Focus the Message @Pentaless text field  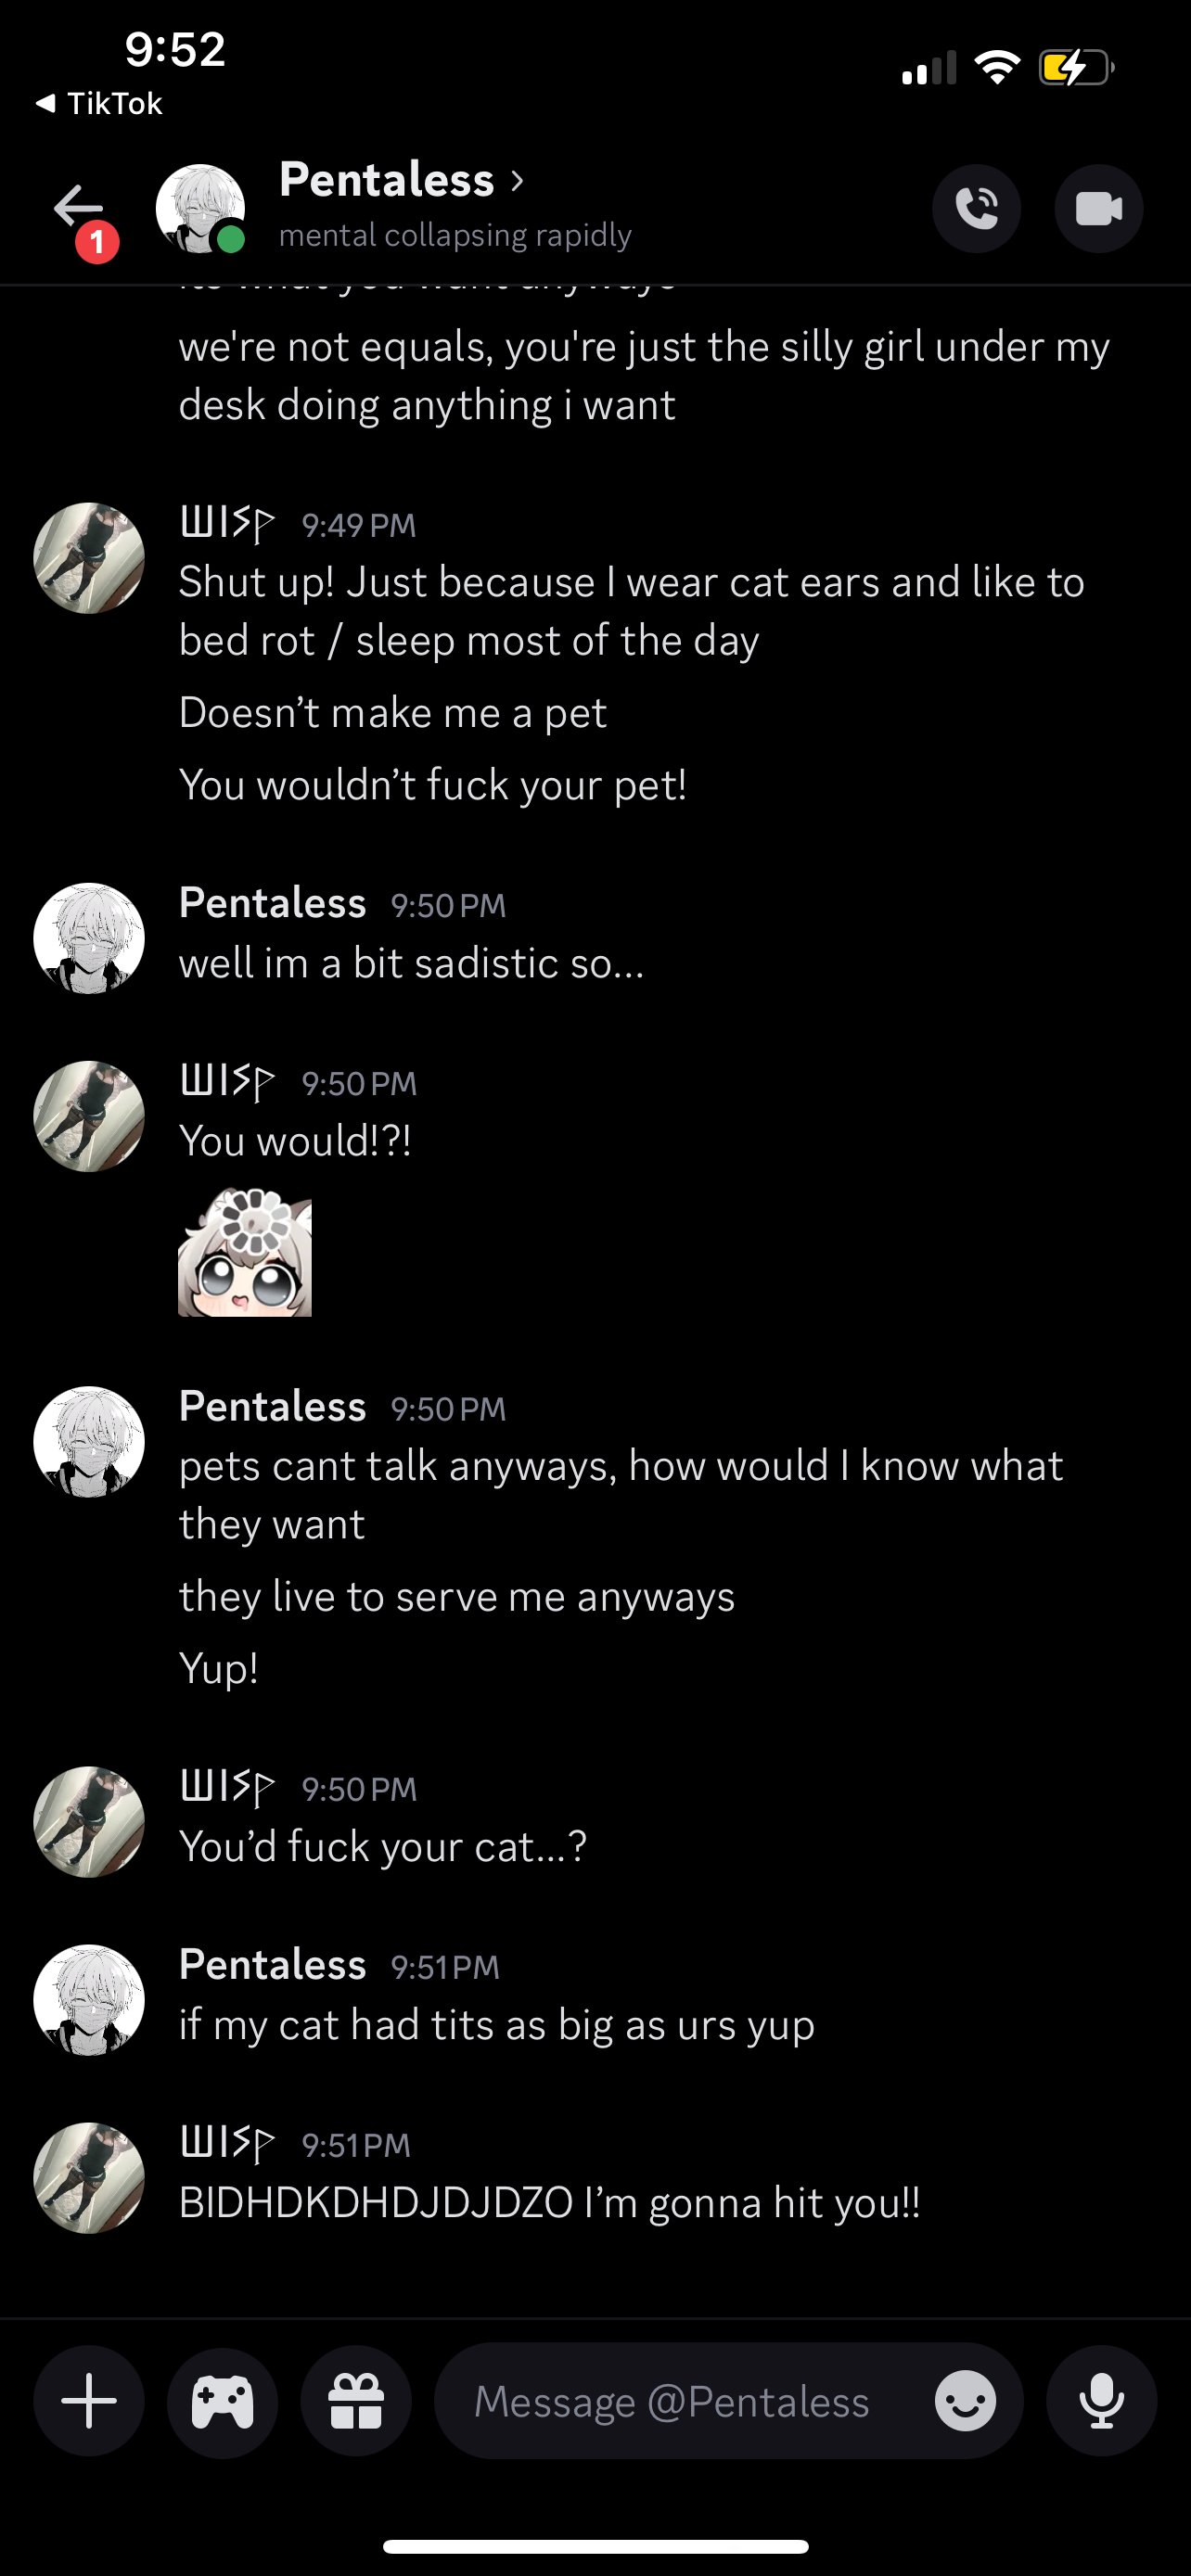click(x=671, y=2401)
